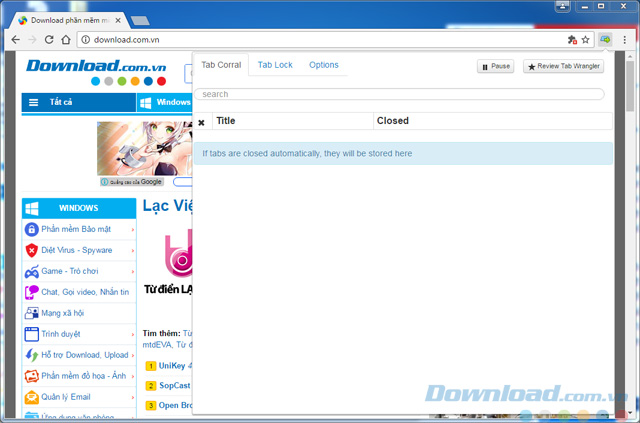640x423 pixels.
Task: Open Phần mềm đồ họa - Ảnh category
Action: click(x=84, y=376)
